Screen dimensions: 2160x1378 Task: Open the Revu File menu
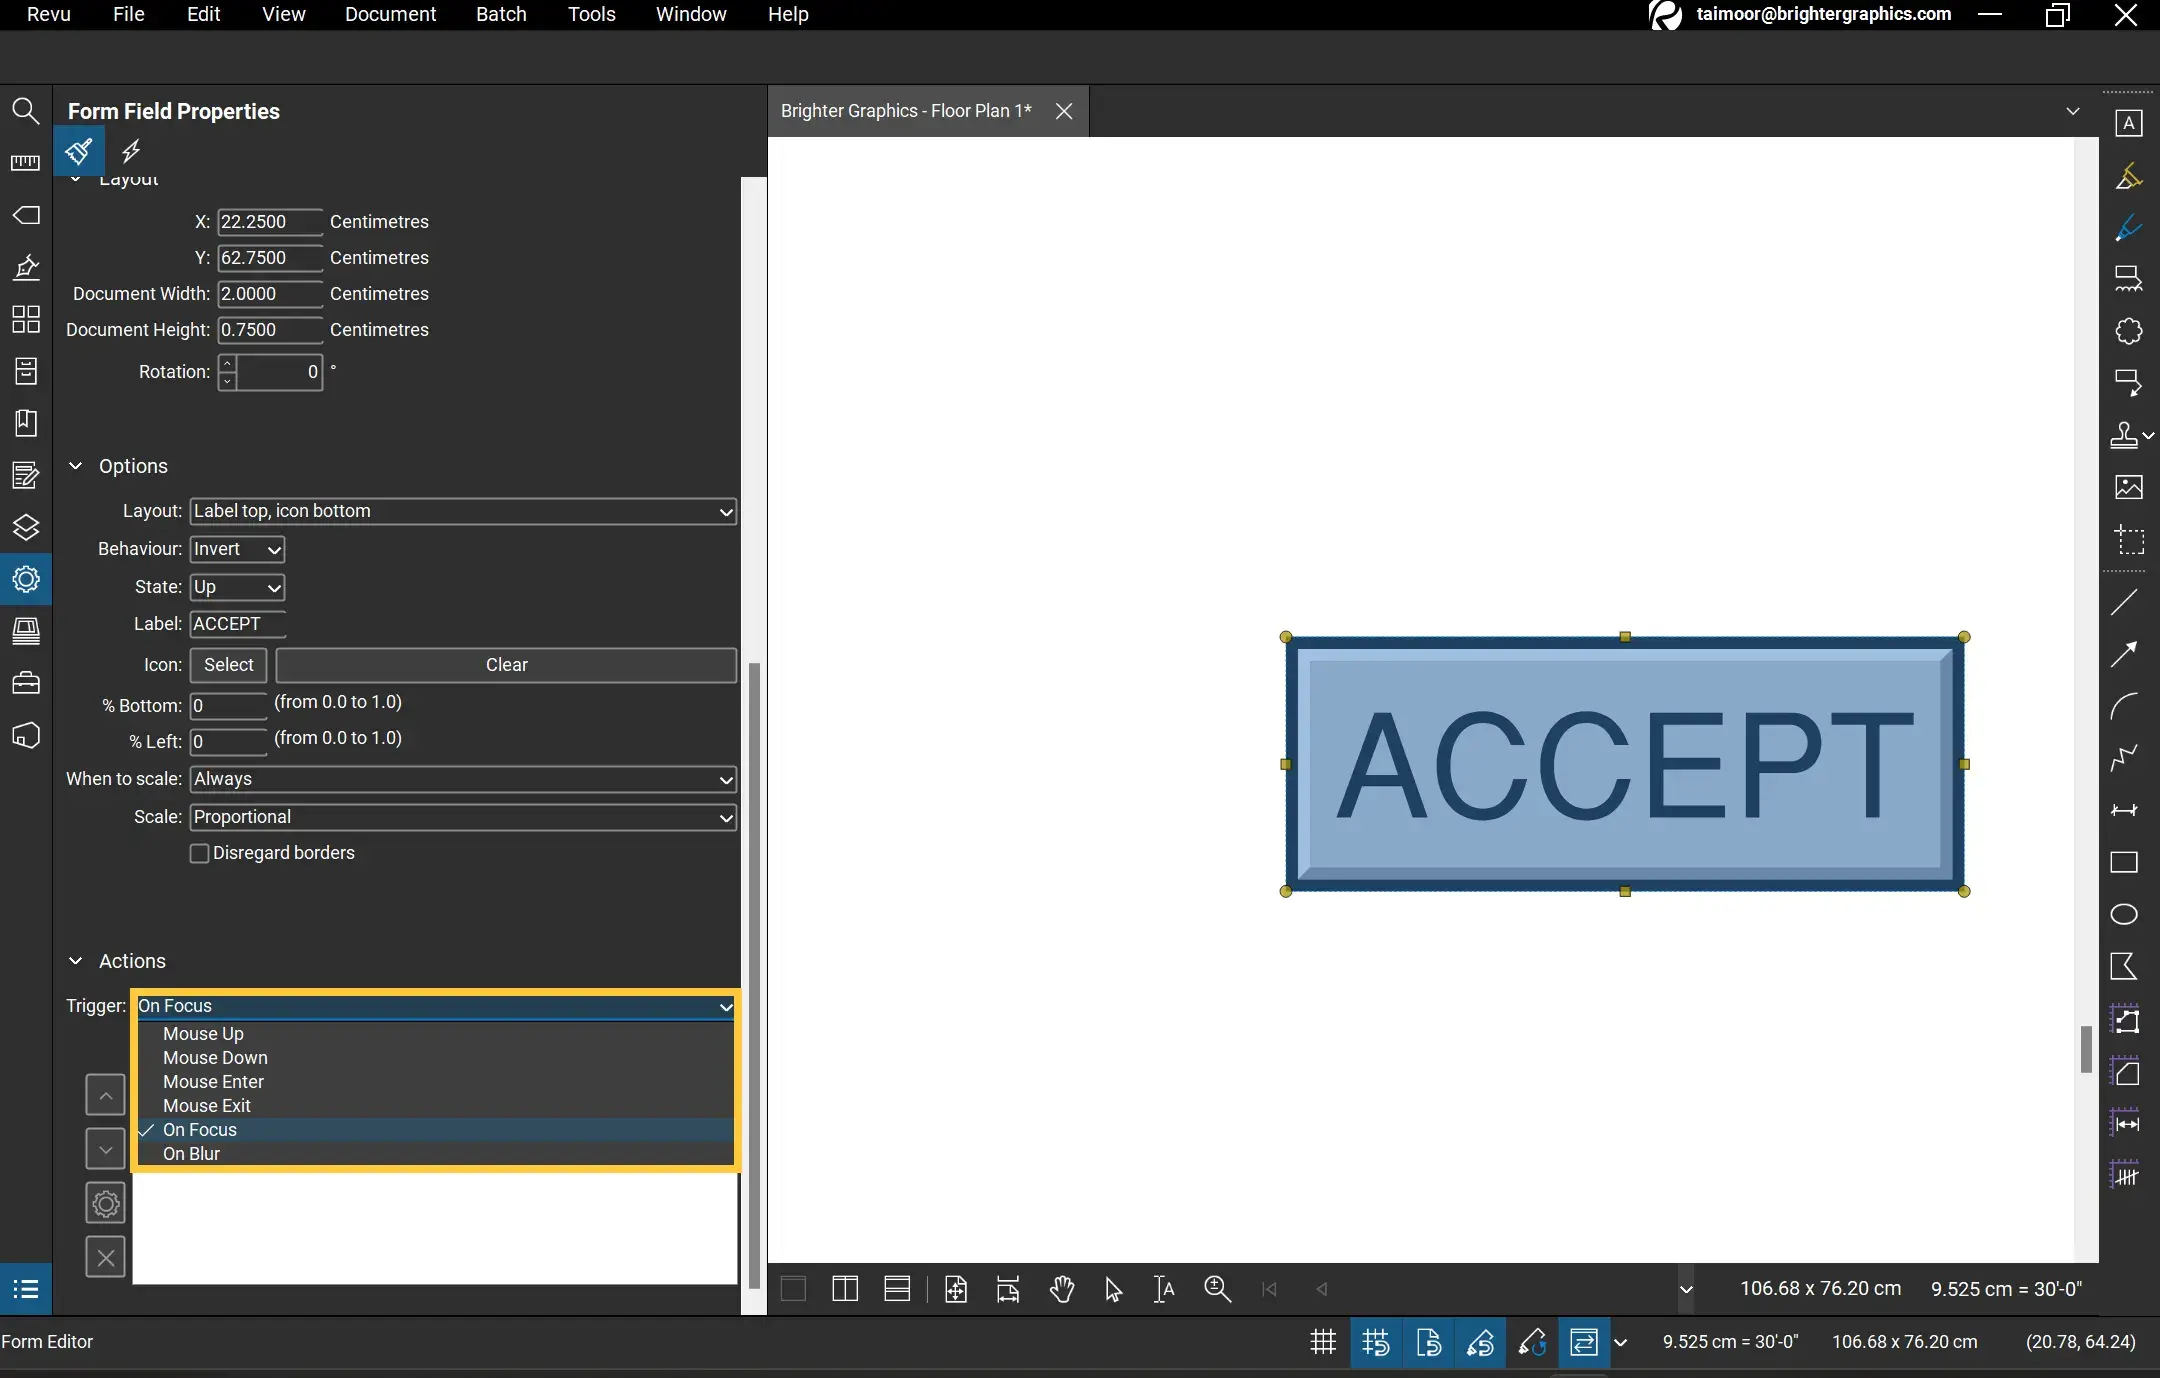tap(129, 14)
